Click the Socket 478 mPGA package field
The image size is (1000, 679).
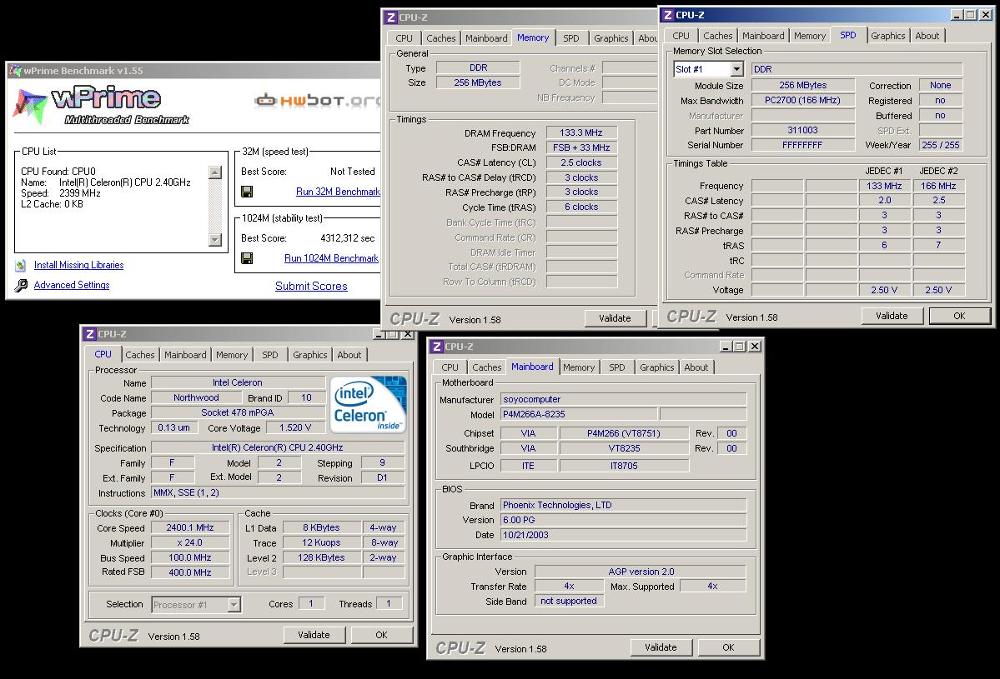tap(237, 413)
